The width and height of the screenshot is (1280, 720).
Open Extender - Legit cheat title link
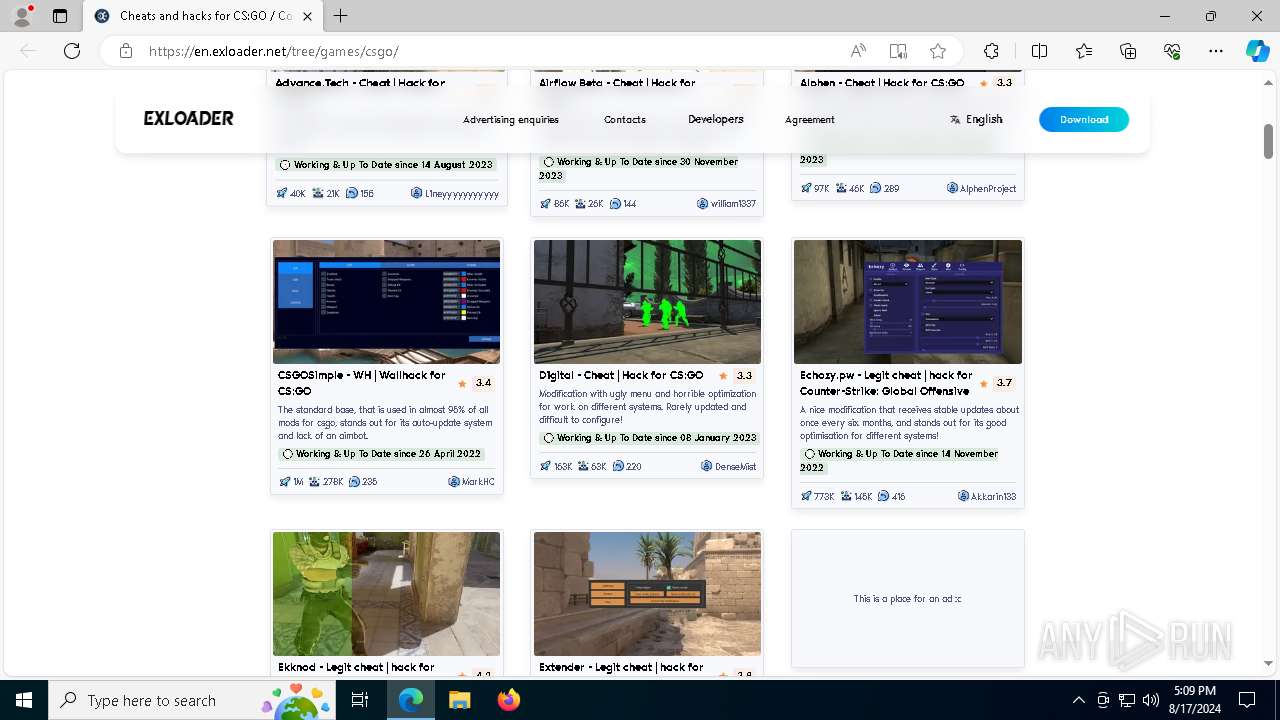pos(621,667)
